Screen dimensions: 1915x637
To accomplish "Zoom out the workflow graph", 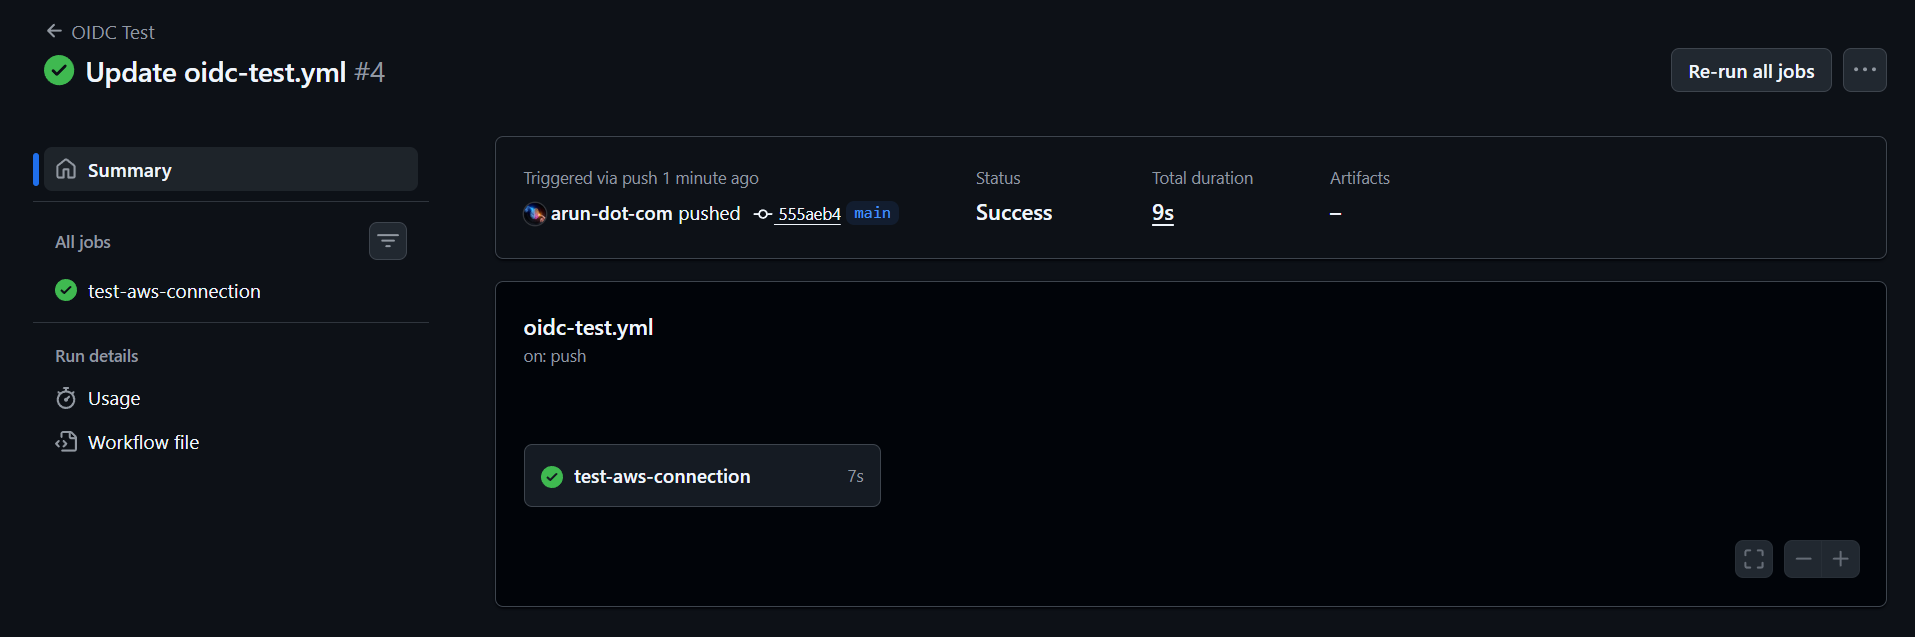I will pyautogui.click(x=1803, y=559).
